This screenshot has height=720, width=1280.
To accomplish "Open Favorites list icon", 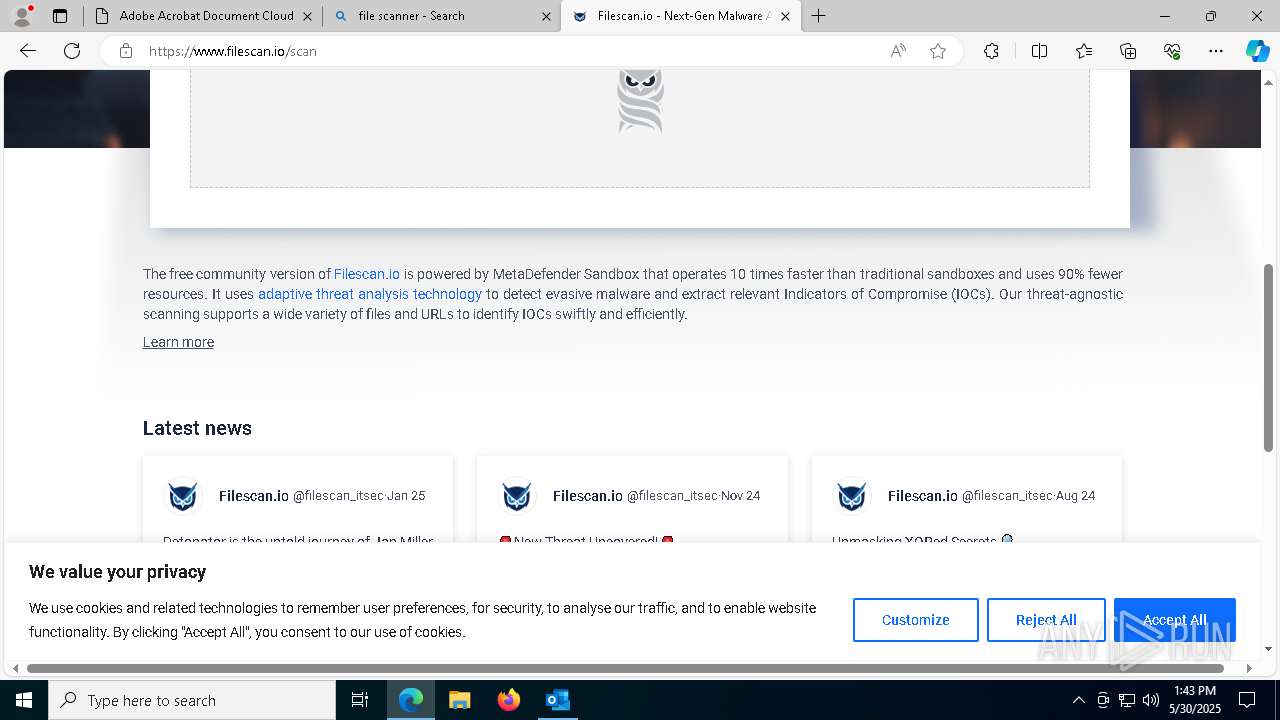I will click(1084, 51).
